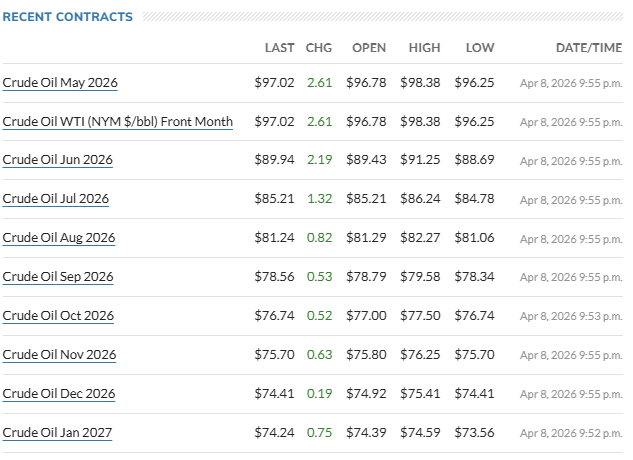Select the 0.75 change value for Jan 2027
Viewport: 633px width, 460px height.
pyautogui.click(x=319, y=433)
